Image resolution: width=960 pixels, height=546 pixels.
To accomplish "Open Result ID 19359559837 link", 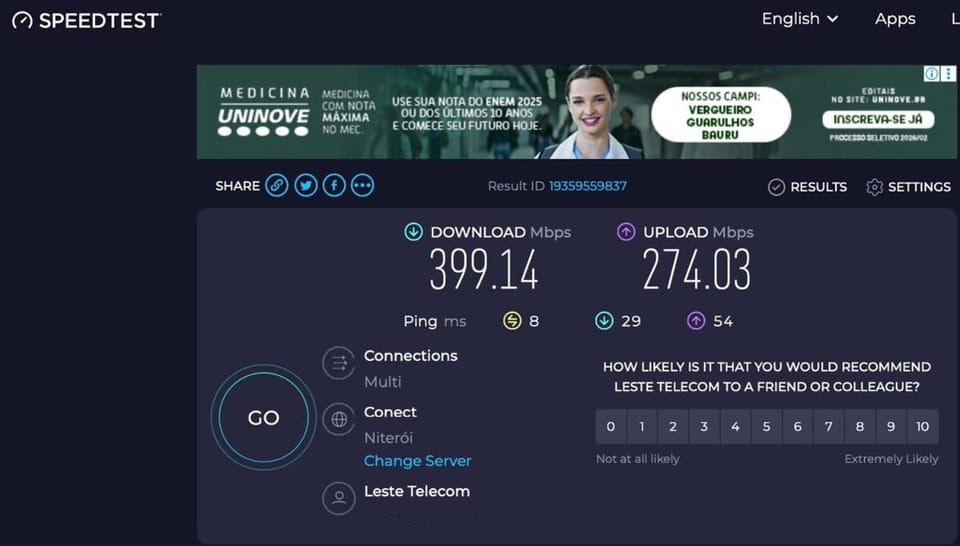I will point(588,186).
